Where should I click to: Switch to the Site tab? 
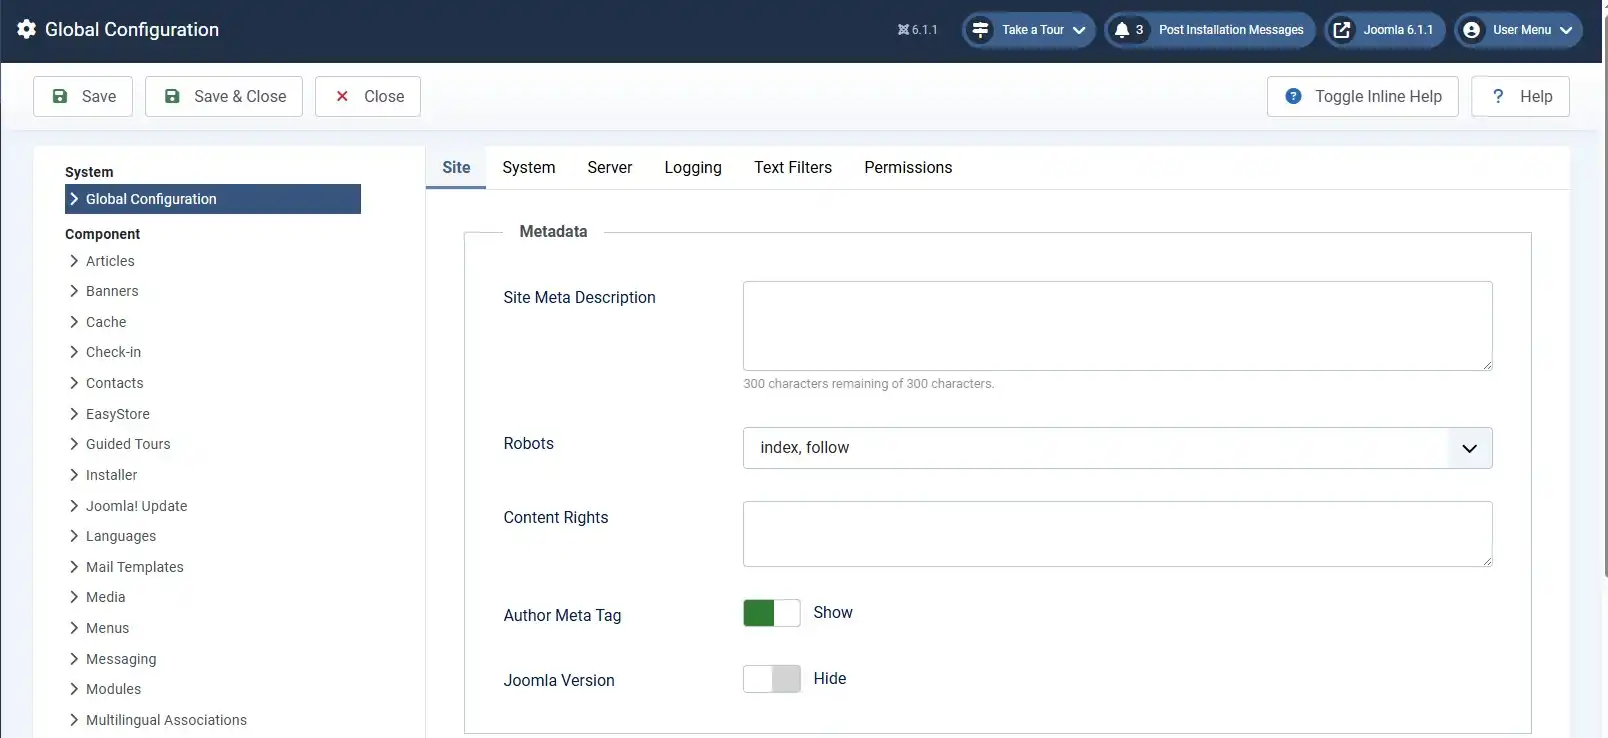coord(456,167)
